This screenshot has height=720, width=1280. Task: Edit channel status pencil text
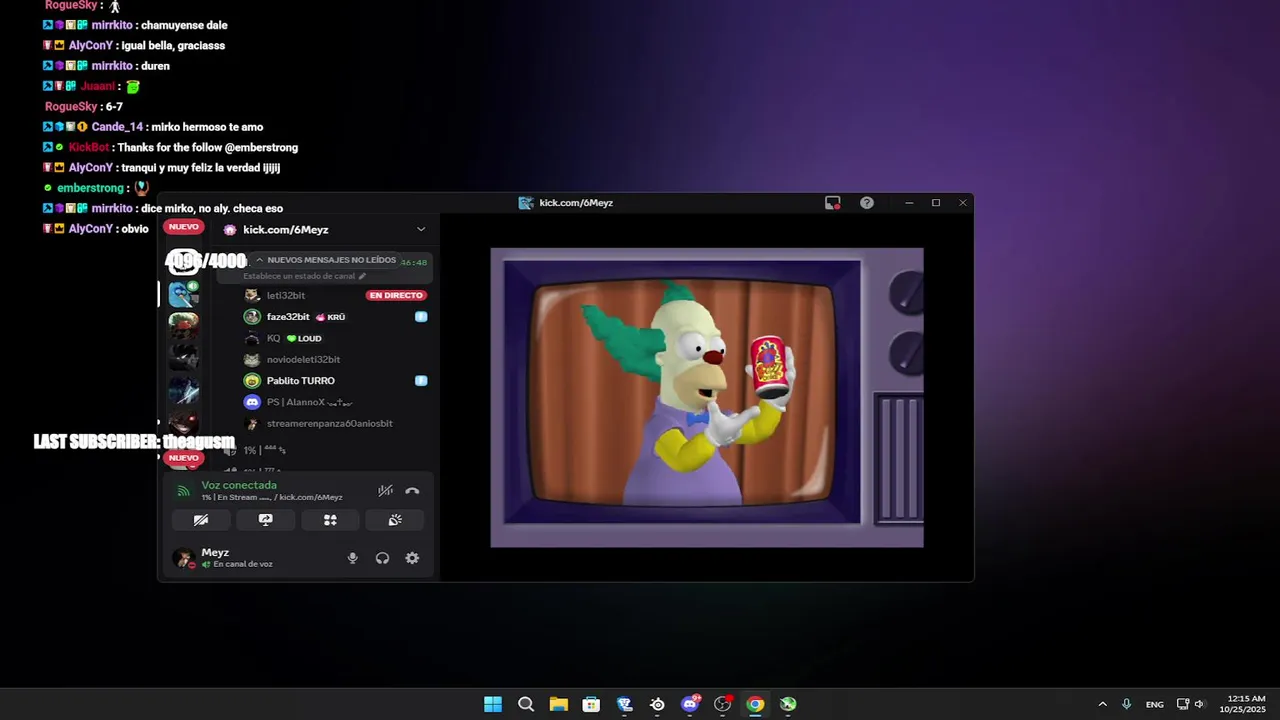pos(304,276)
